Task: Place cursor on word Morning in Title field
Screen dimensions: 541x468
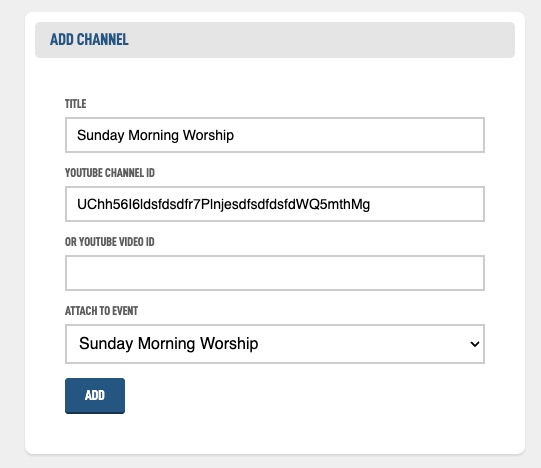Action: pyautogui.click(x=153, y=135)
